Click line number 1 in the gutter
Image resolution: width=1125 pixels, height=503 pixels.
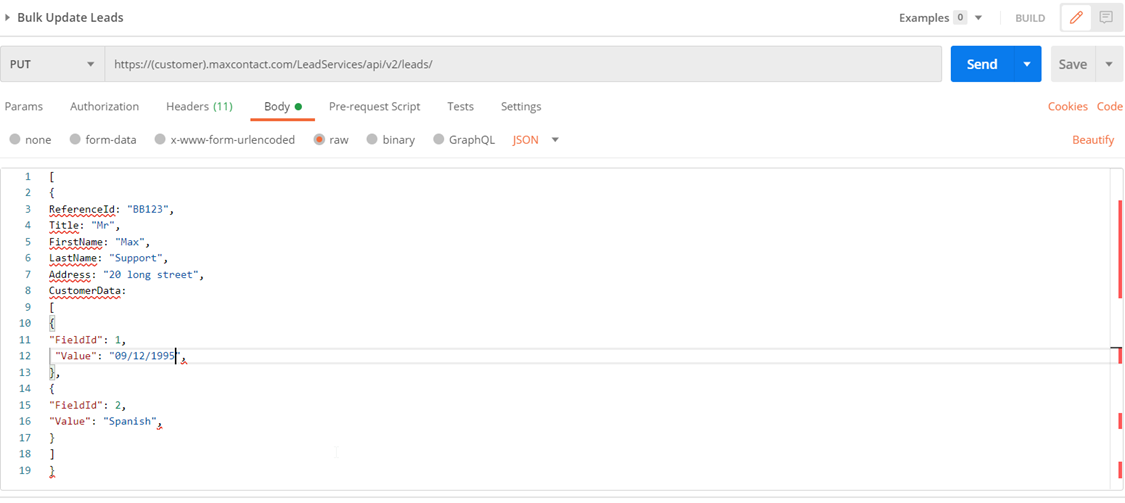pos(27,177)
